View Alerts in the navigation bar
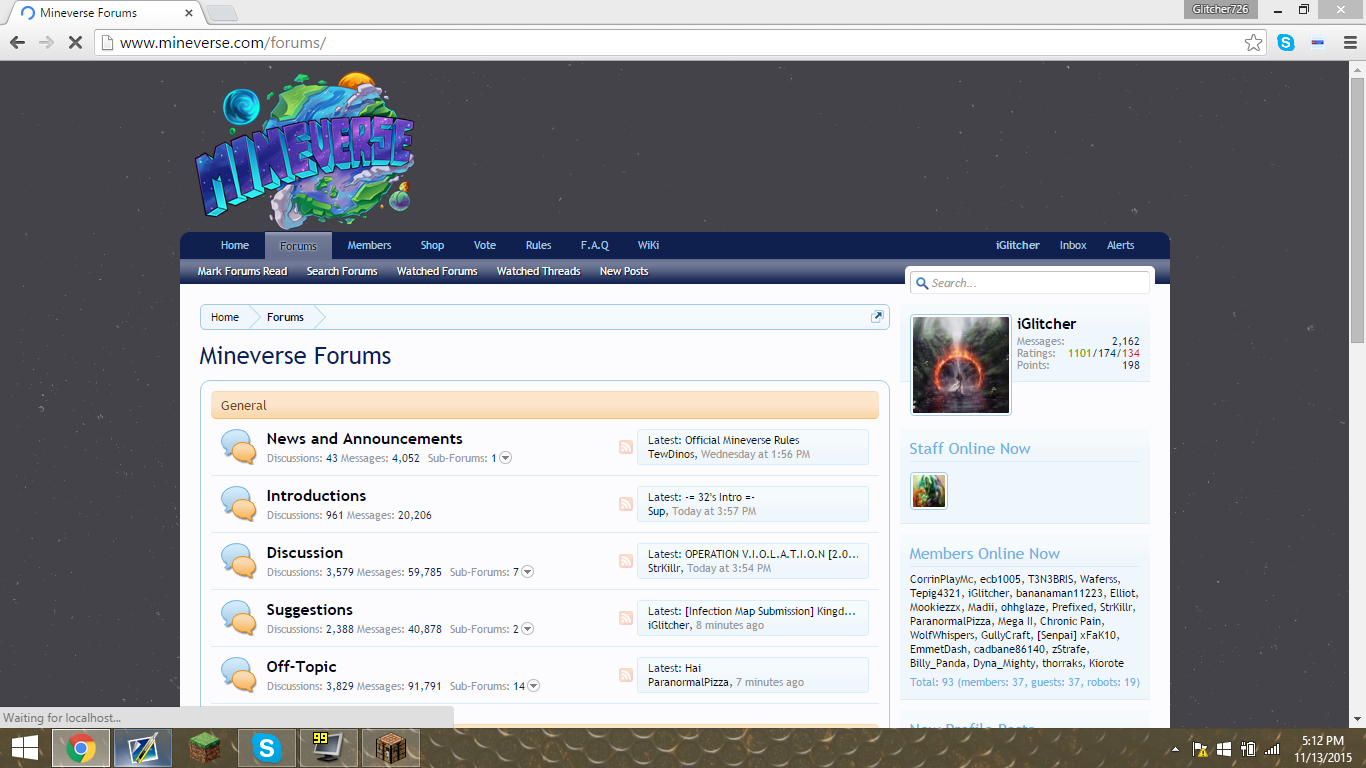 coord(1120,245)
